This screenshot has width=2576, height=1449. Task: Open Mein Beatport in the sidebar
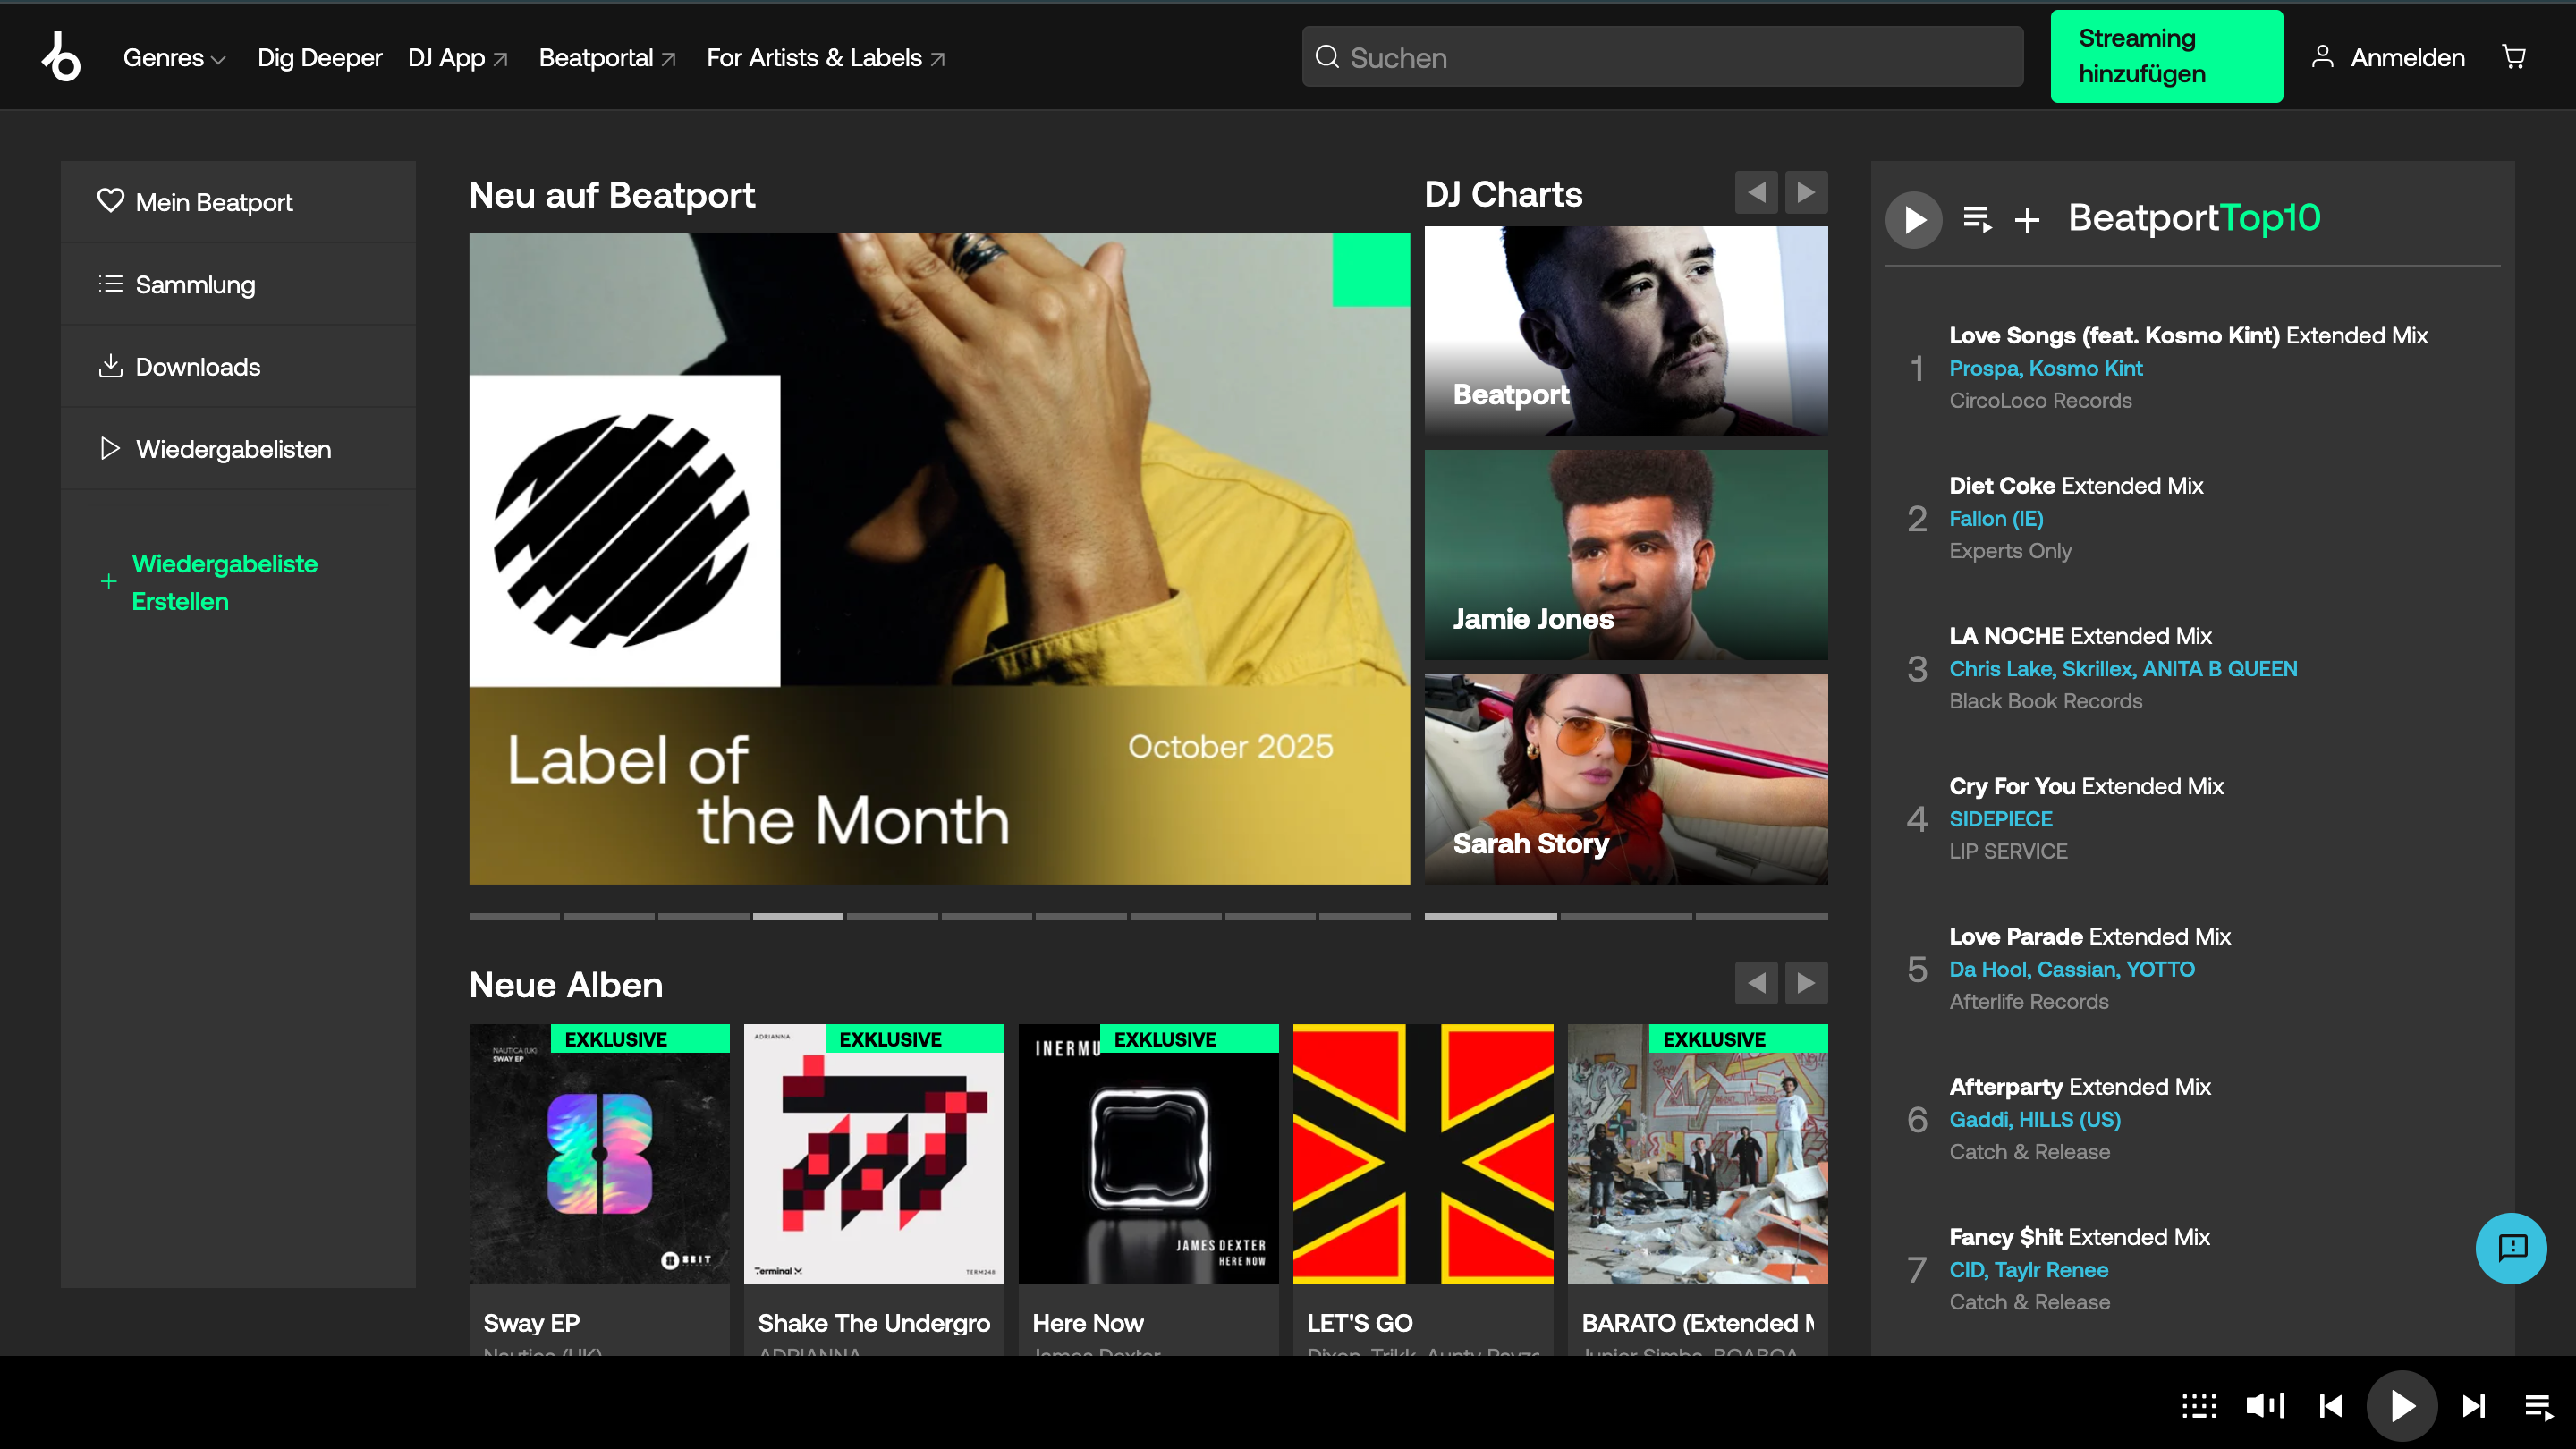click(x=238, y=202)
